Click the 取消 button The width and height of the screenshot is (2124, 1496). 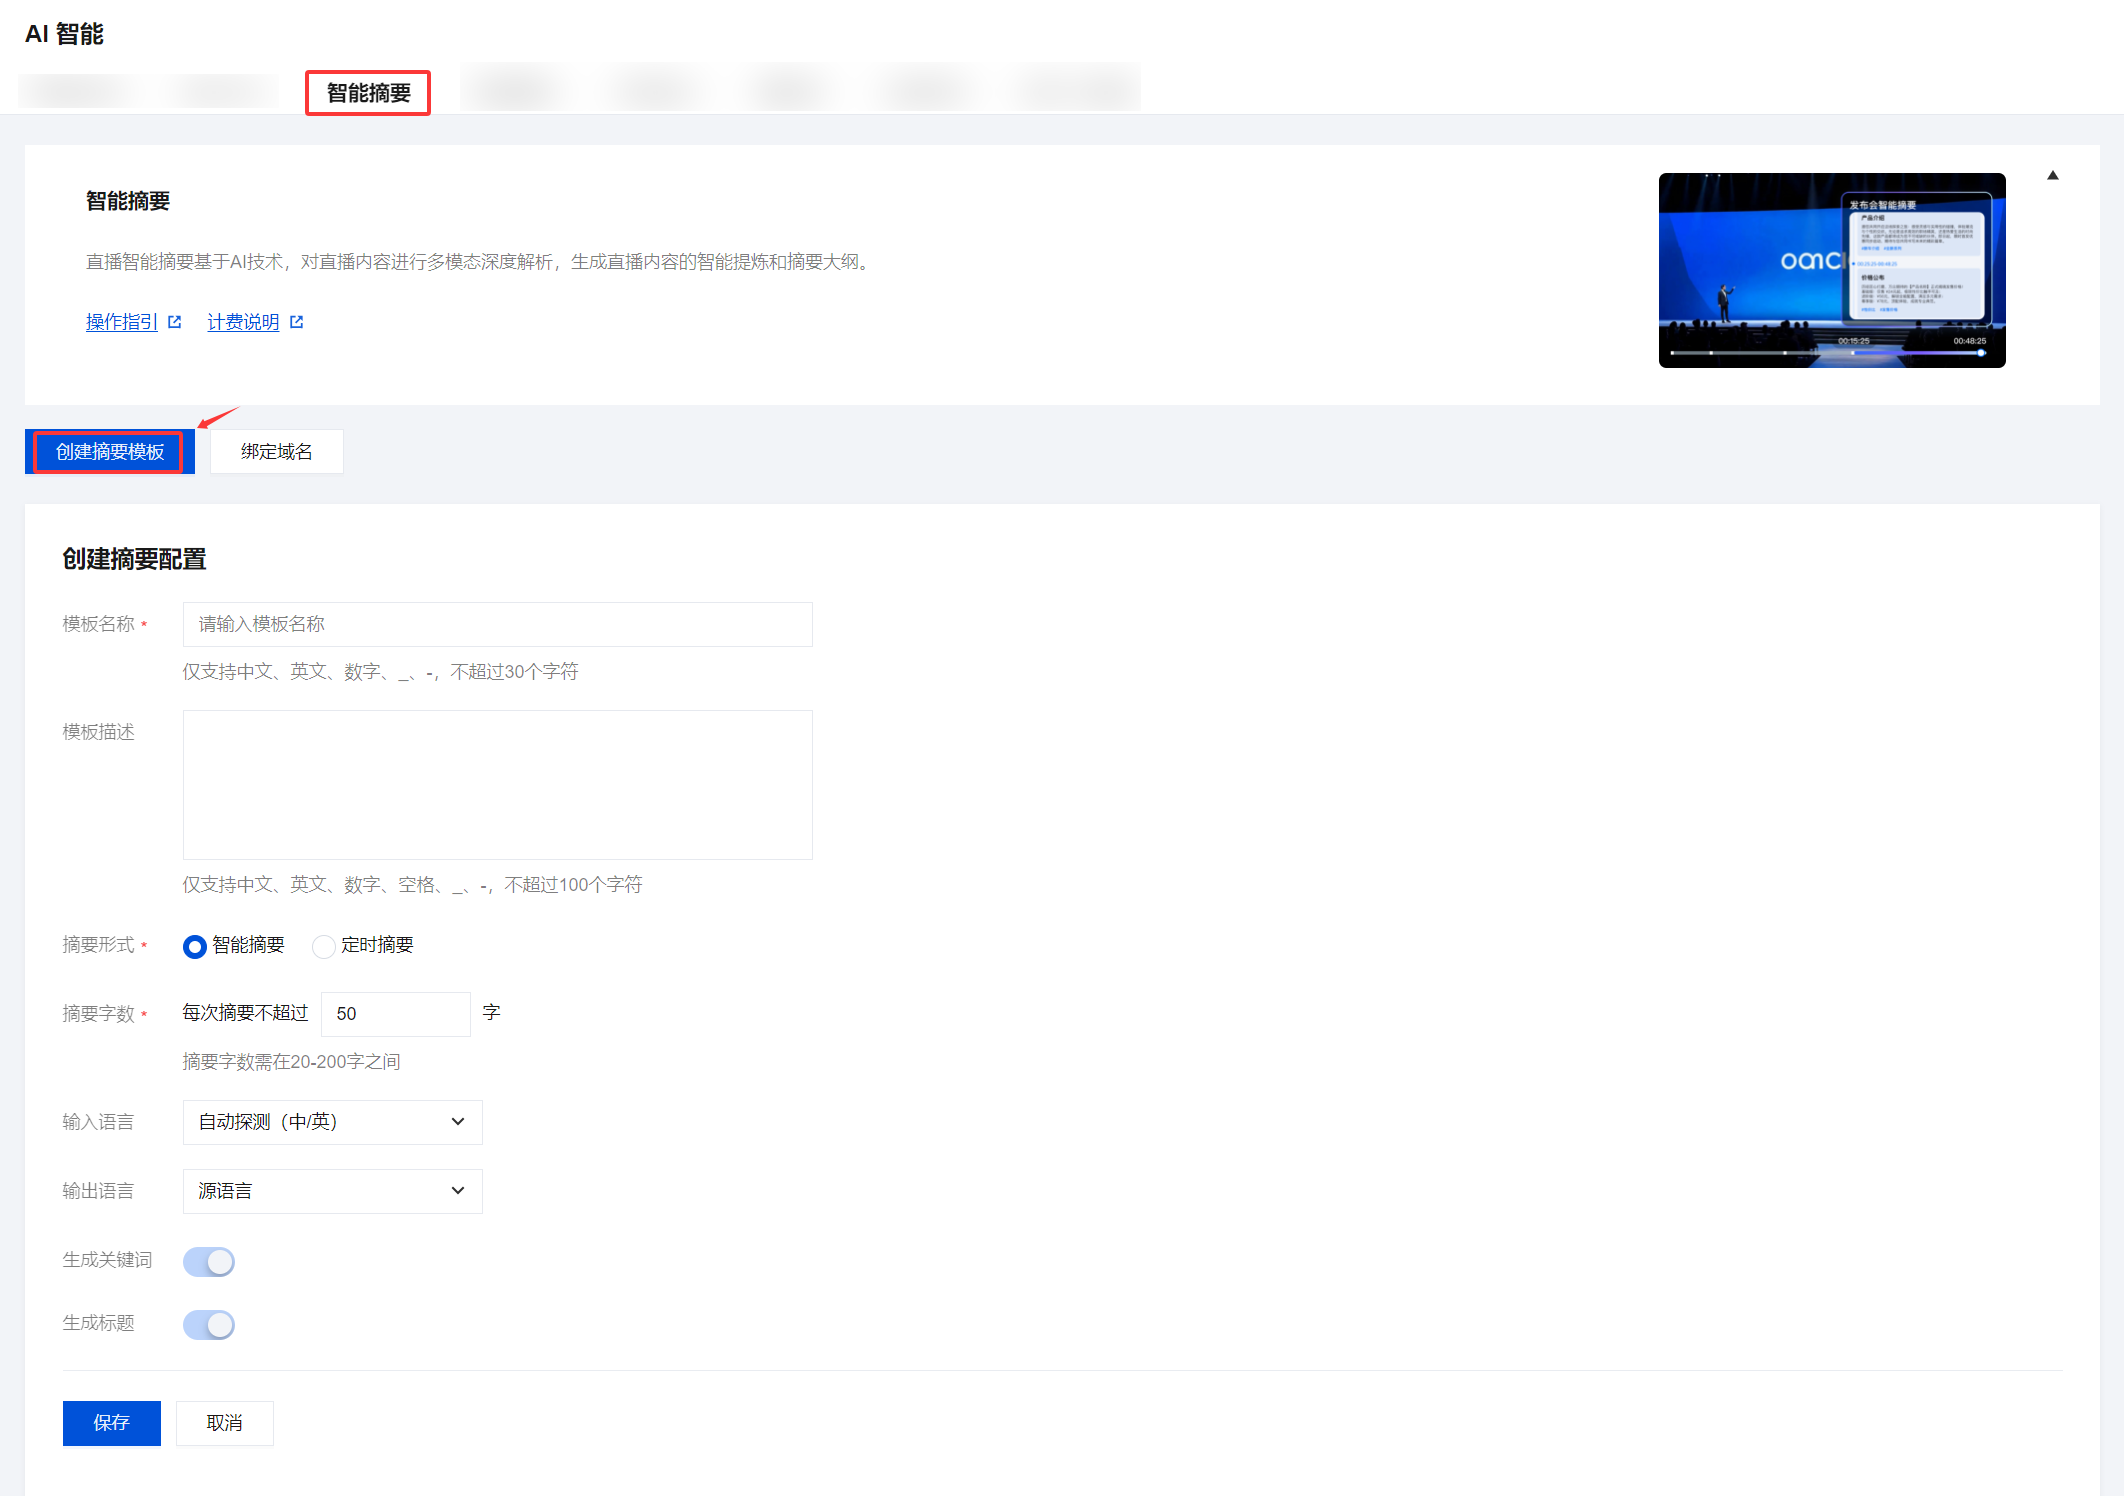pyautogui.click(x=224, y=1423)
